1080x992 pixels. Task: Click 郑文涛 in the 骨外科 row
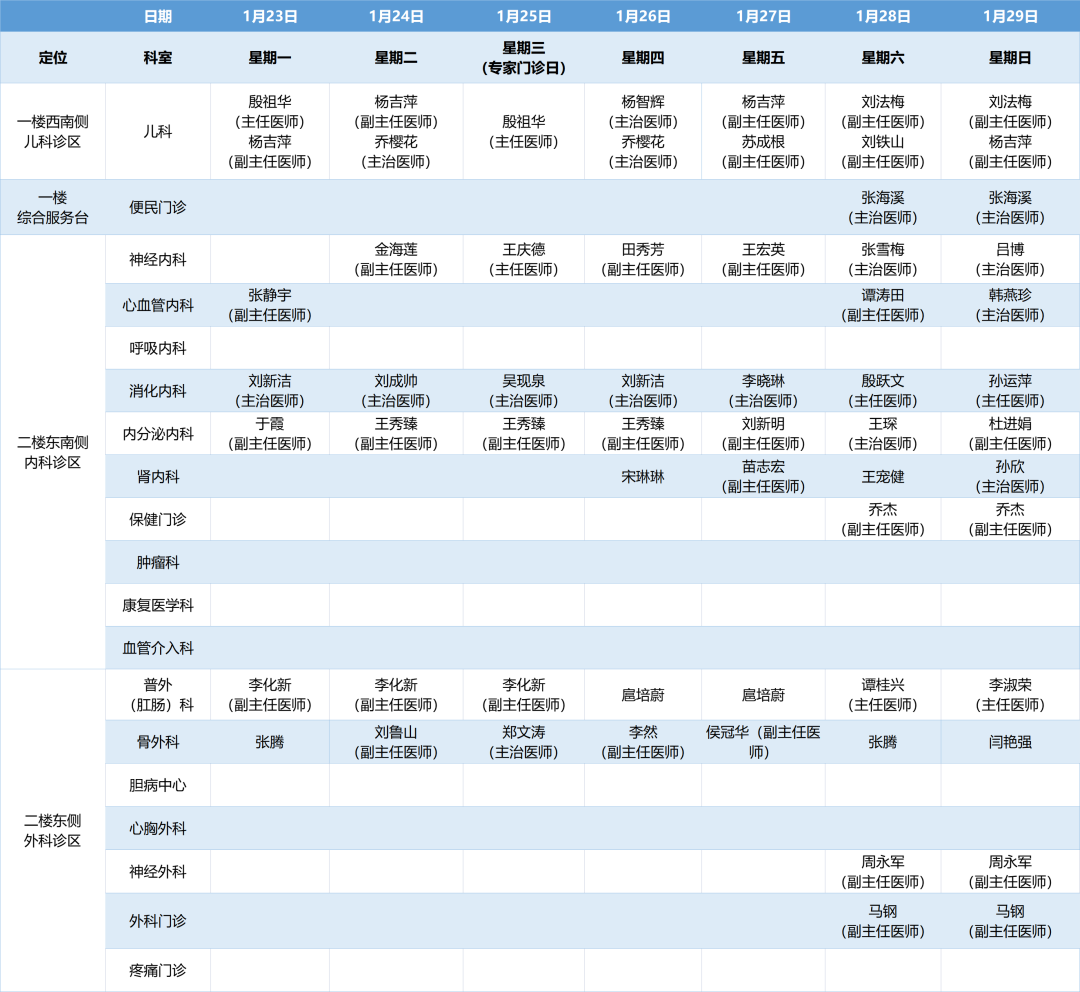tap(523, 732)
